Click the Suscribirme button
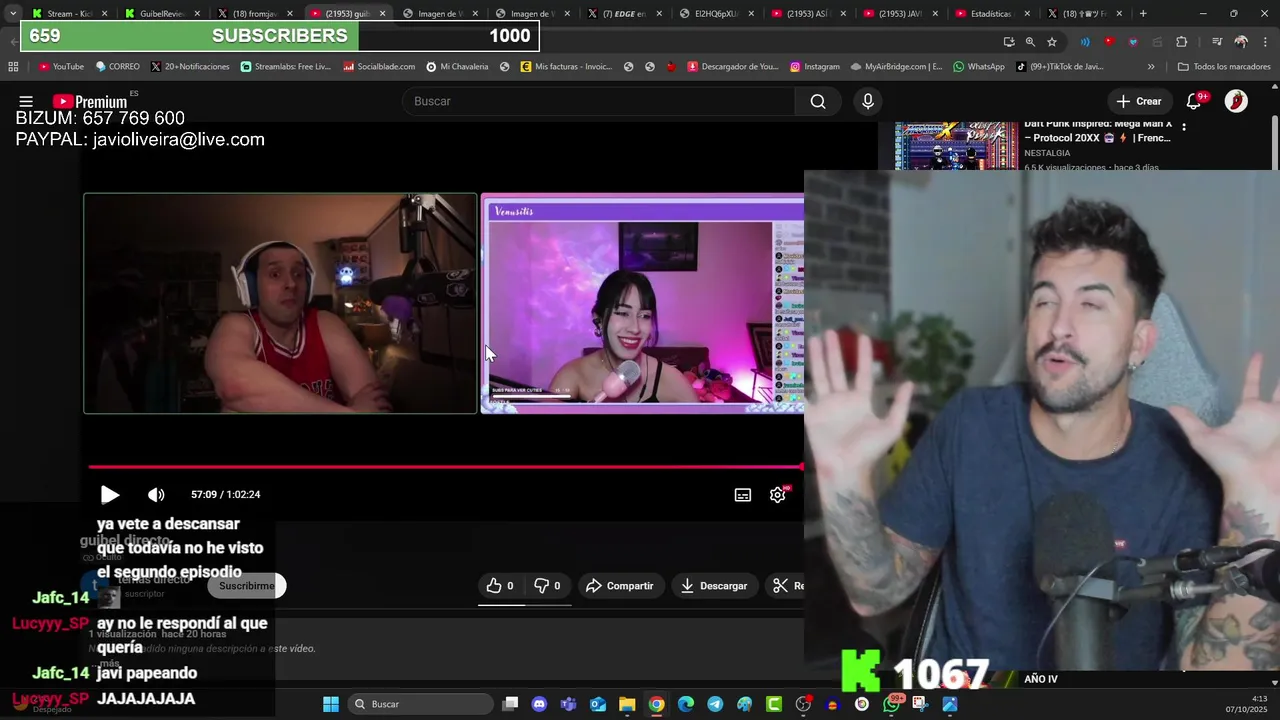Image resolution: width=1280 pixels, height=720 pixels. click(x=246, y=586)
